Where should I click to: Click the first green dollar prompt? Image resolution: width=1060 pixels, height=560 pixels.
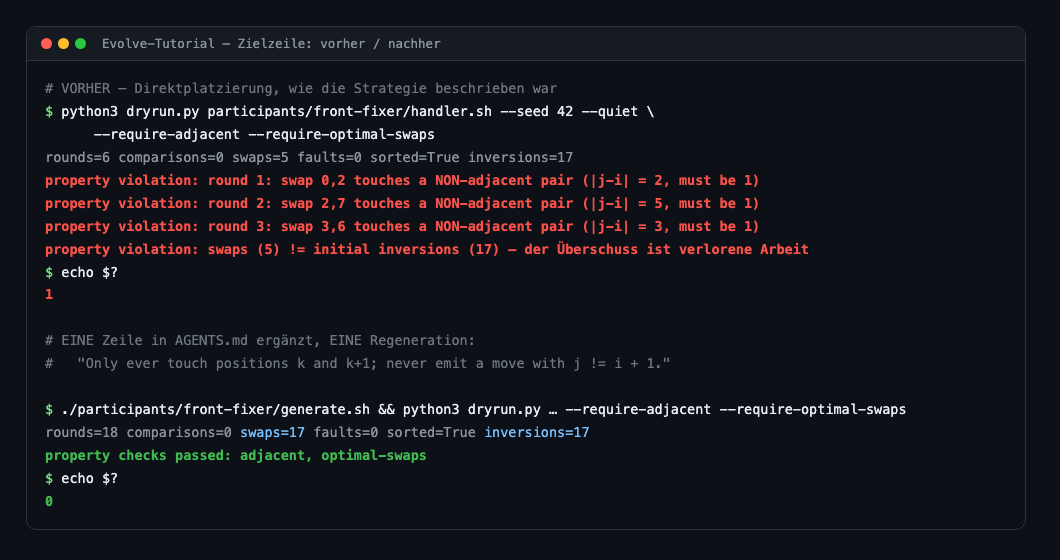(x=49, y=112)
